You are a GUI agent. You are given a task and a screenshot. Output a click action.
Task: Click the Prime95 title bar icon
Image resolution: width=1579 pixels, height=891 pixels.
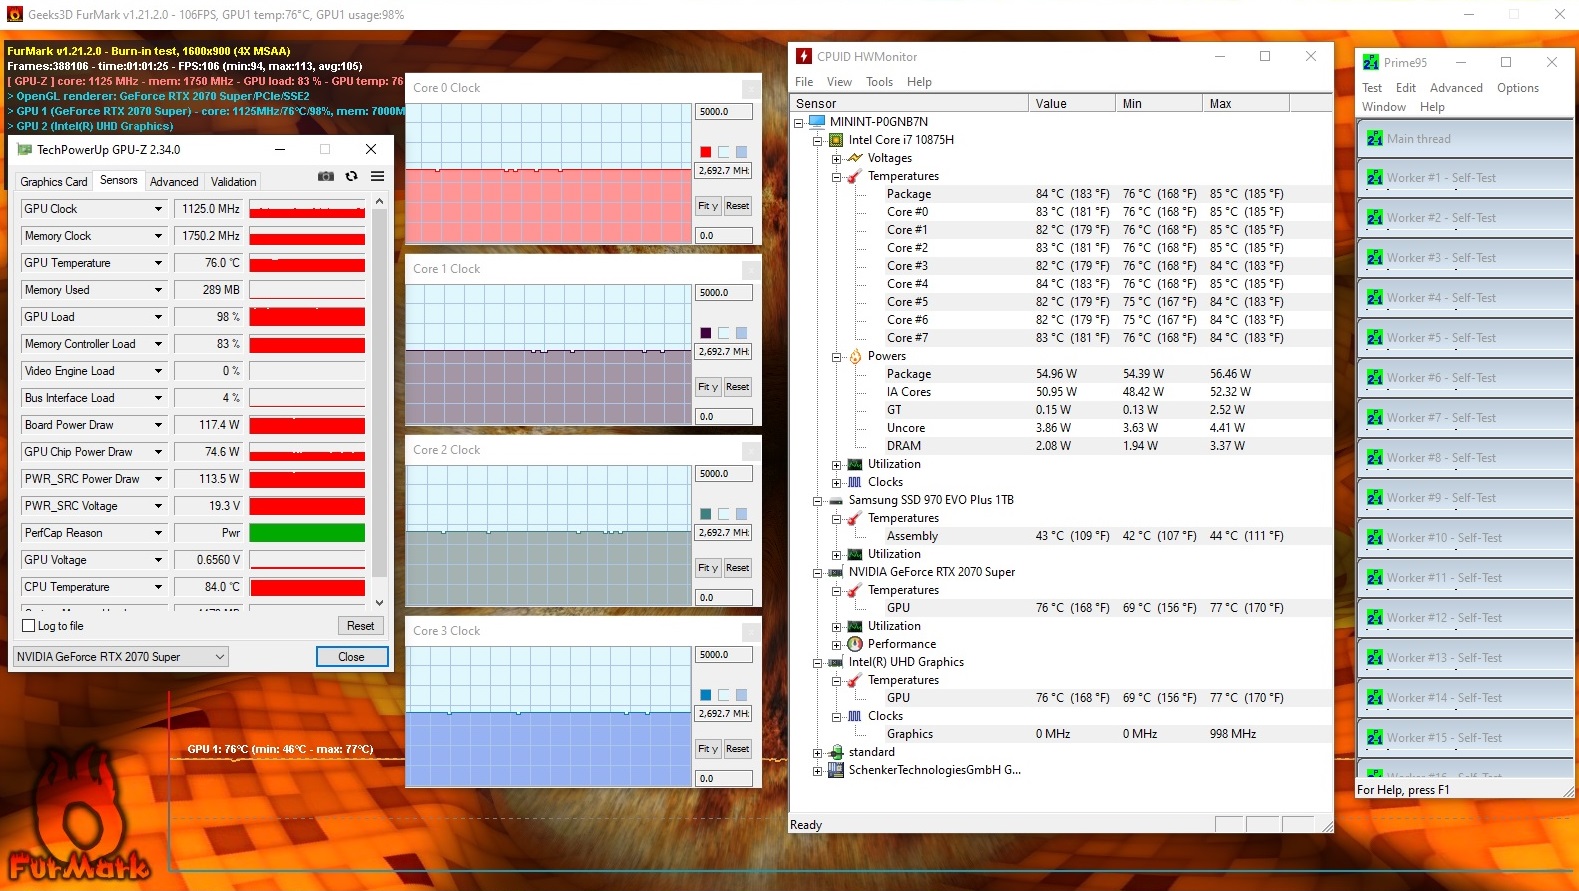coord(1371,62)
